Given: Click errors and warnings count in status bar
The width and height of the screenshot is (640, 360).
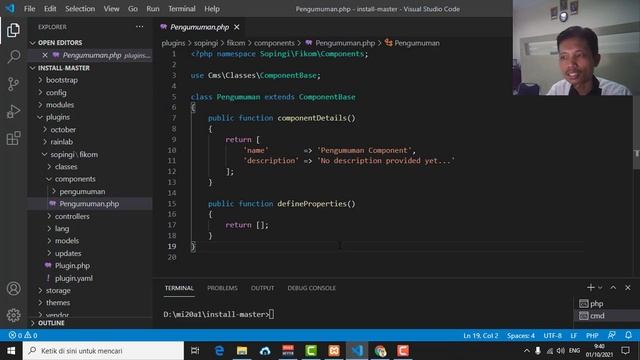Looking at the screenshot, I should click(23, 336).
